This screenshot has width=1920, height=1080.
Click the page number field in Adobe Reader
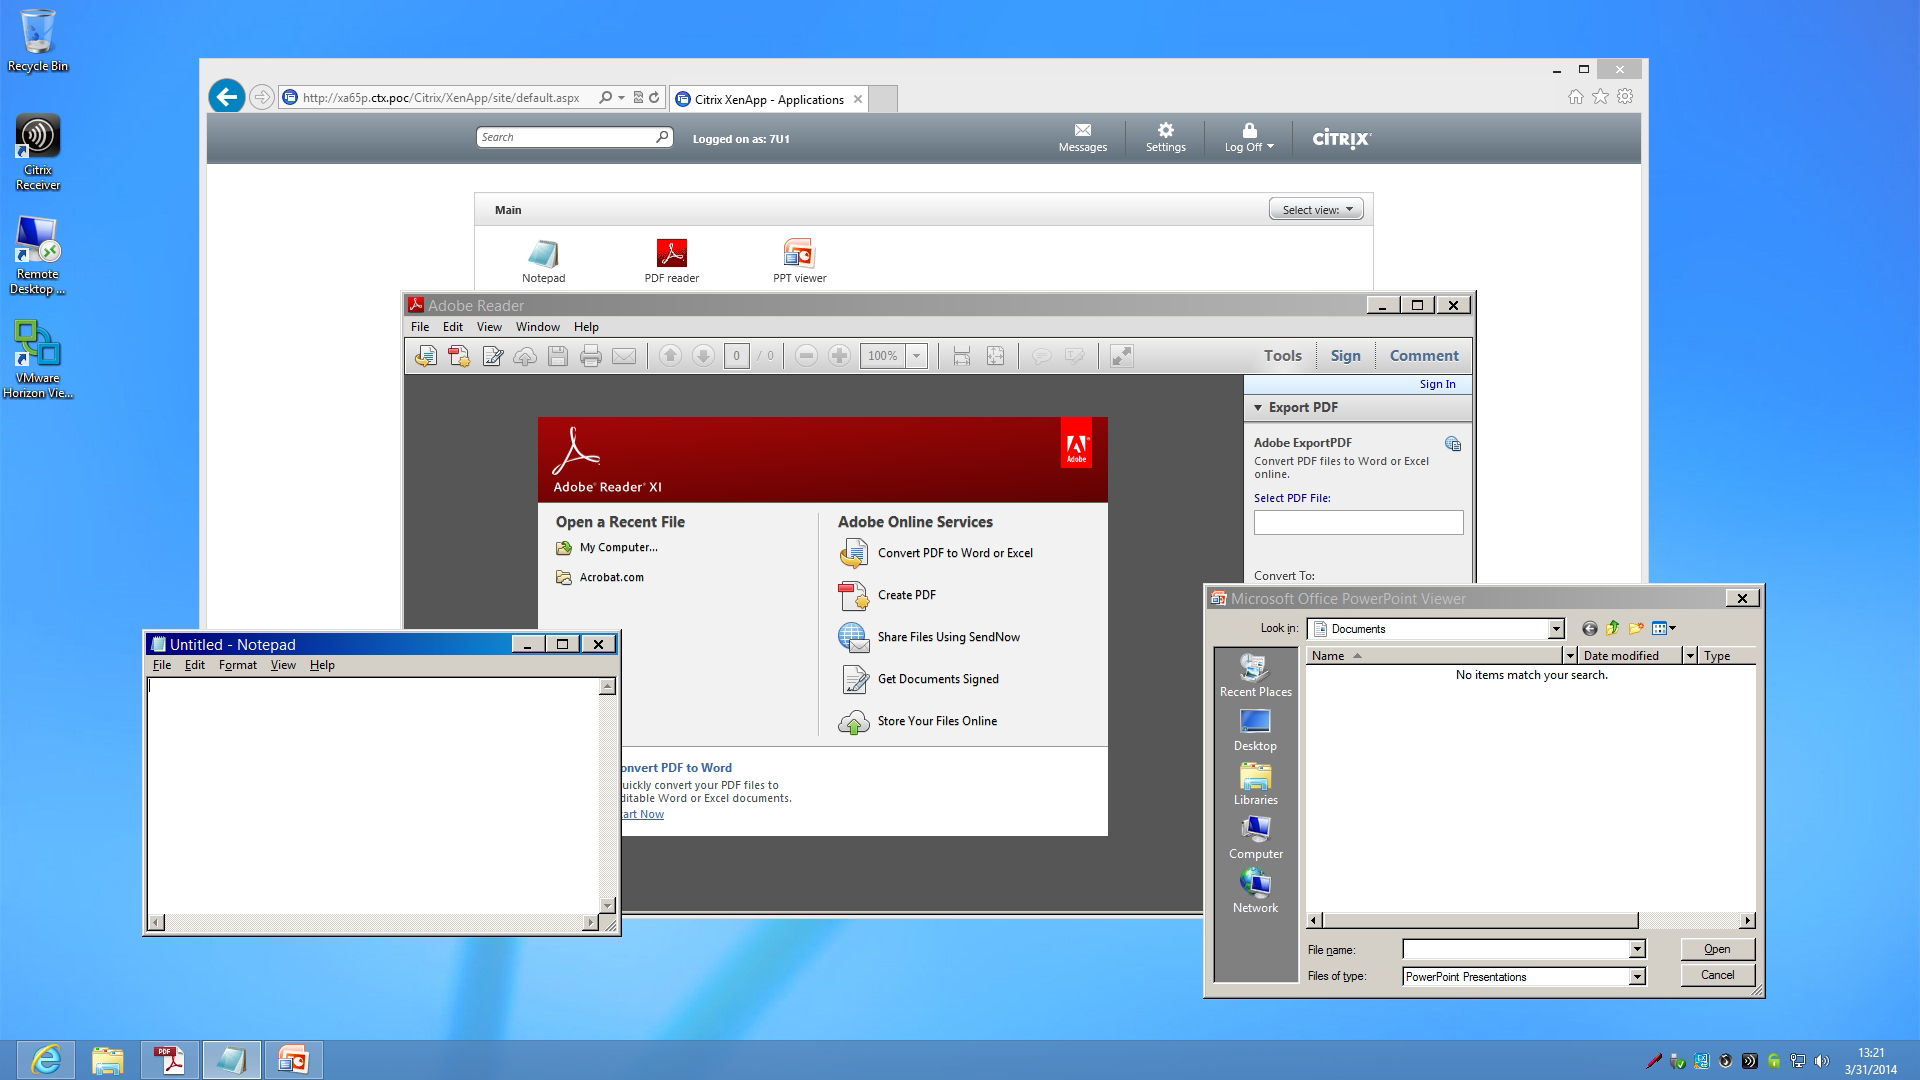(x=737, y=356)
